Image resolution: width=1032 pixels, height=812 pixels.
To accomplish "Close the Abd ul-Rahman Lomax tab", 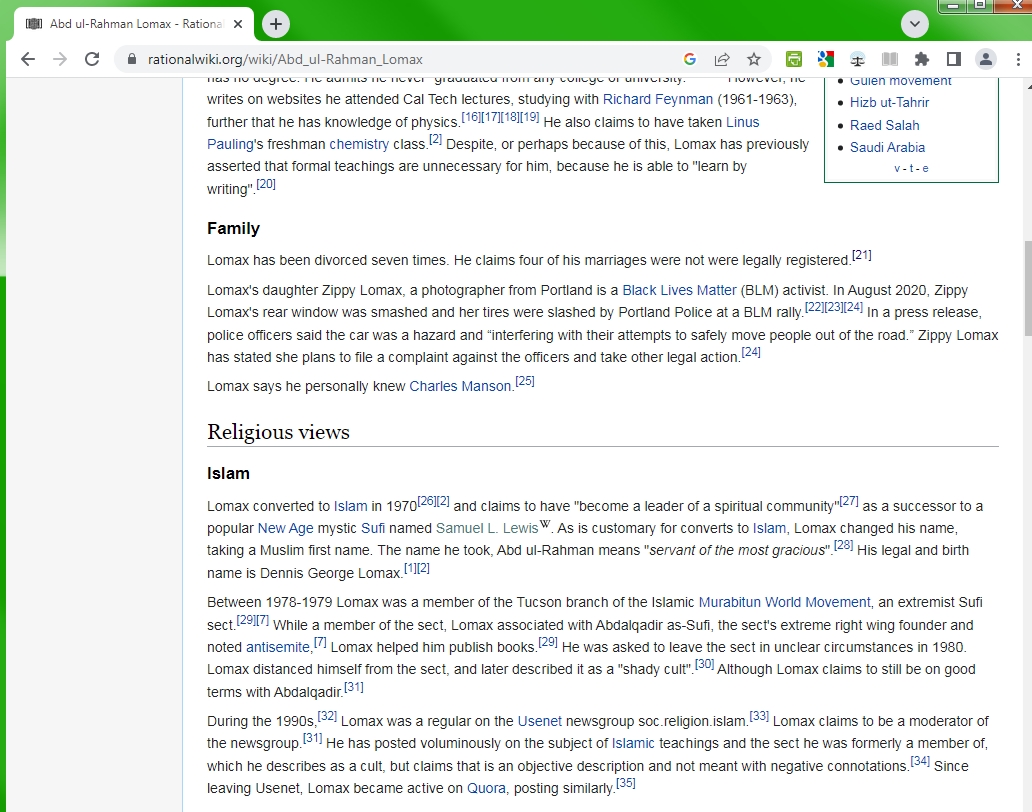I will [x=238, y=24].
